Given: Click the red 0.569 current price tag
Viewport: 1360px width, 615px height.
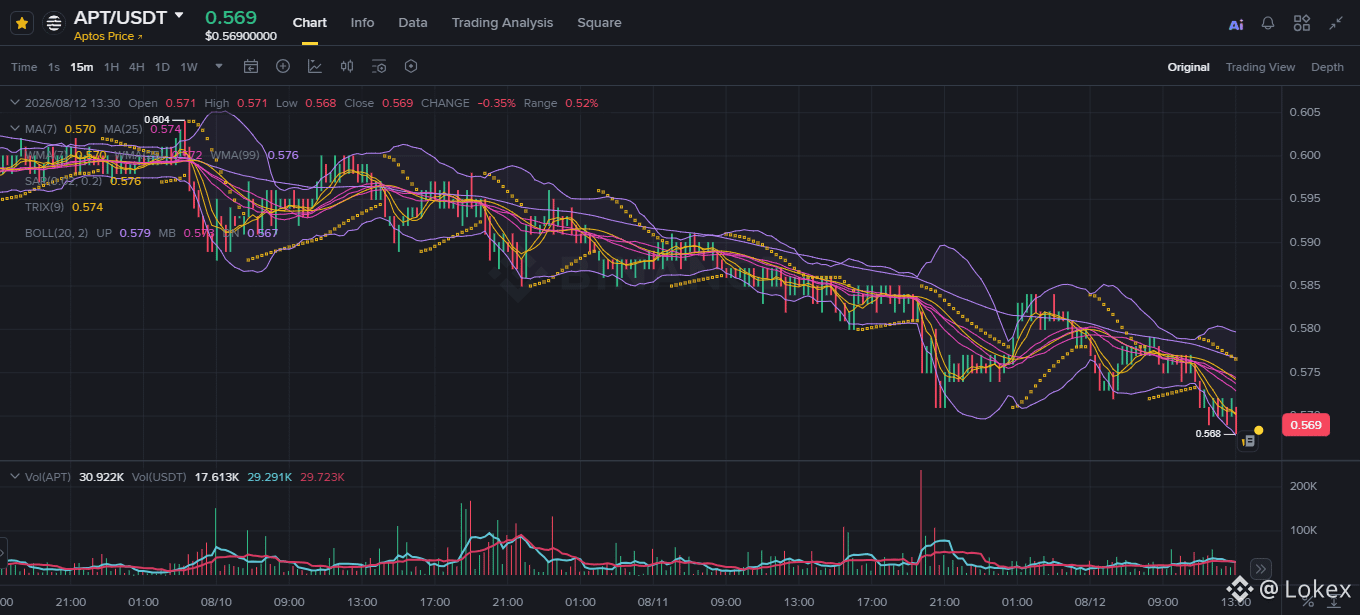Looking at the screenshot, I should click(1306, 425).
